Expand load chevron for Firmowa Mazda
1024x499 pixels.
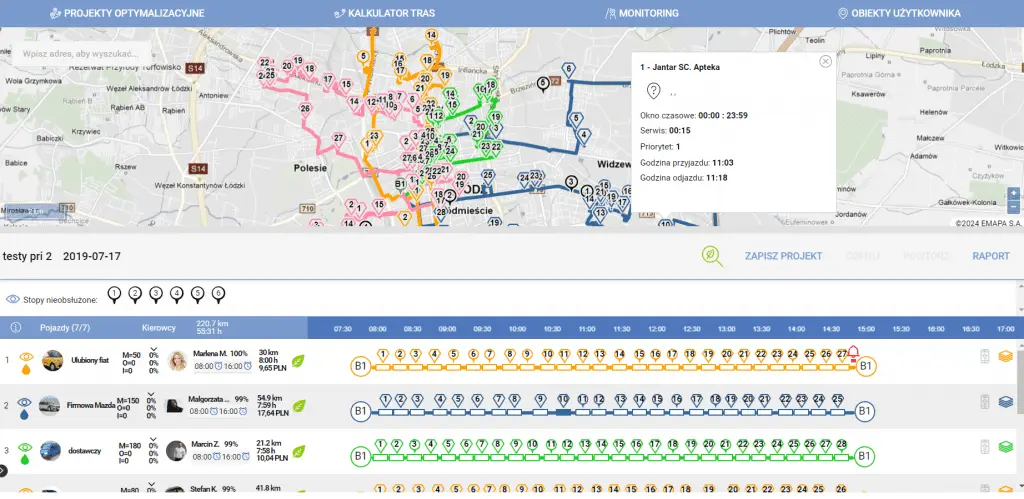point(152,394)
